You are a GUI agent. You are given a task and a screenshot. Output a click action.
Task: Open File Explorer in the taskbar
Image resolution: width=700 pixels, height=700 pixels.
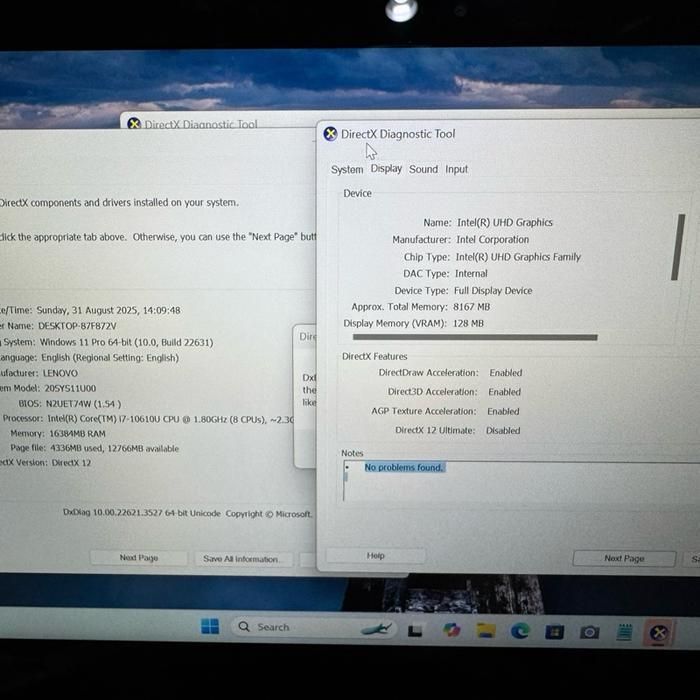[486, 630]
